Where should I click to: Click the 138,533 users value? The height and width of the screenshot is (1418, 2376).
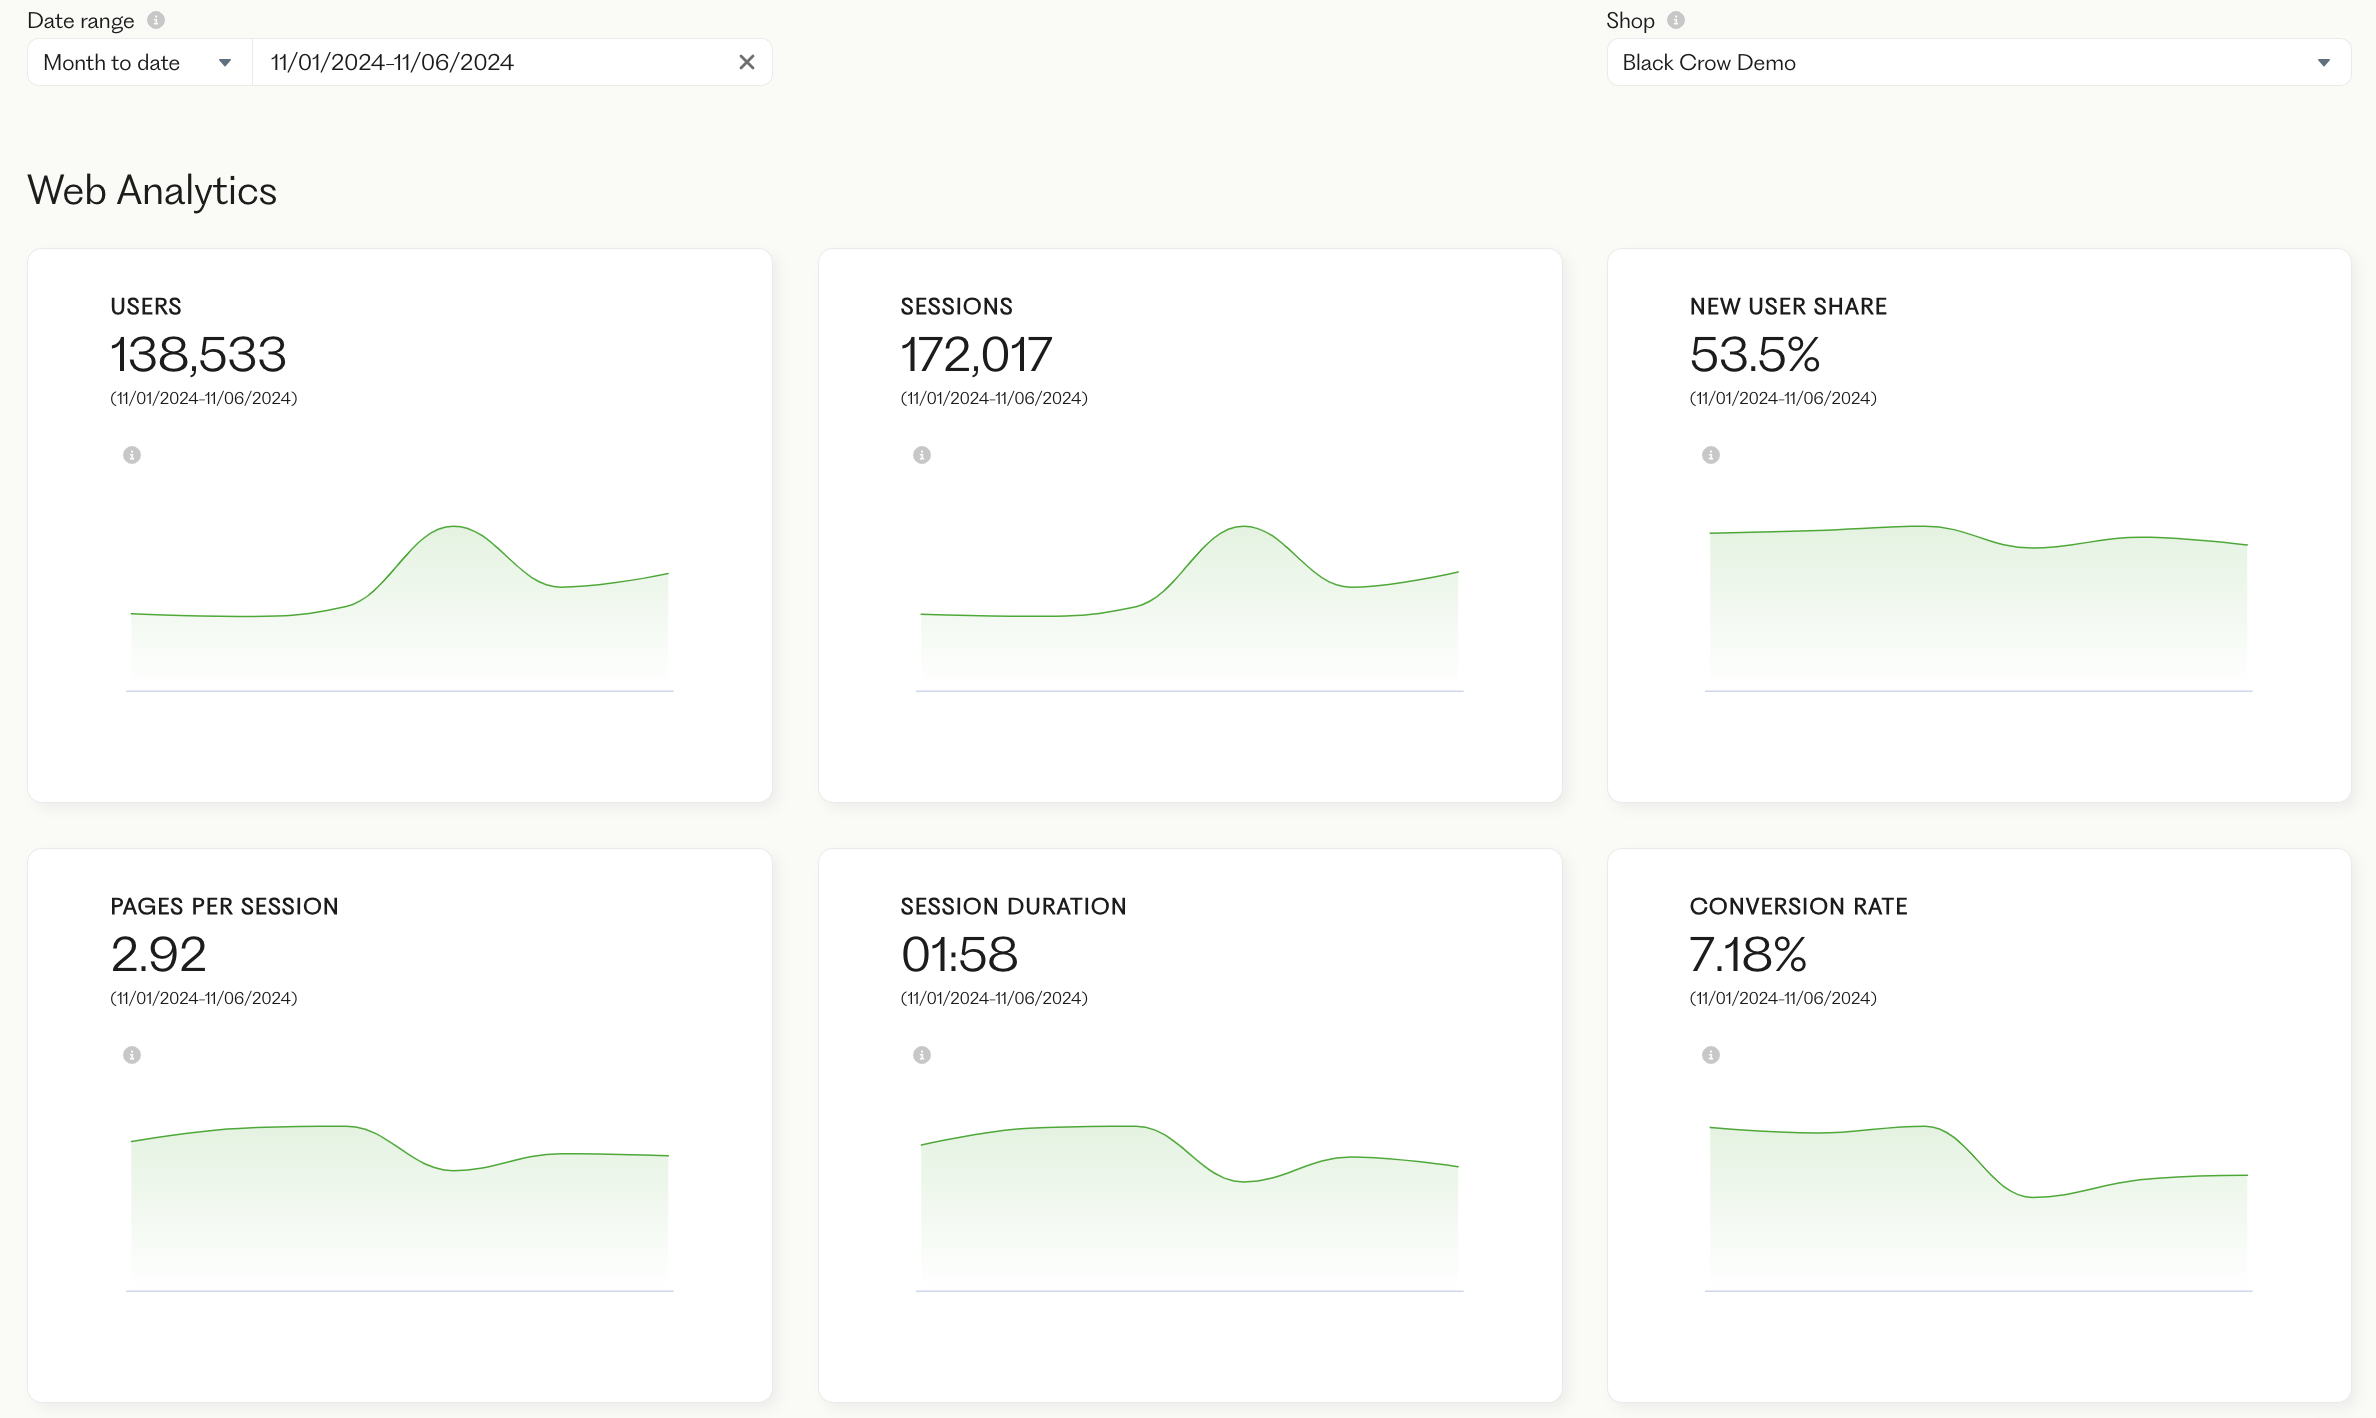(x=198, y=354)
